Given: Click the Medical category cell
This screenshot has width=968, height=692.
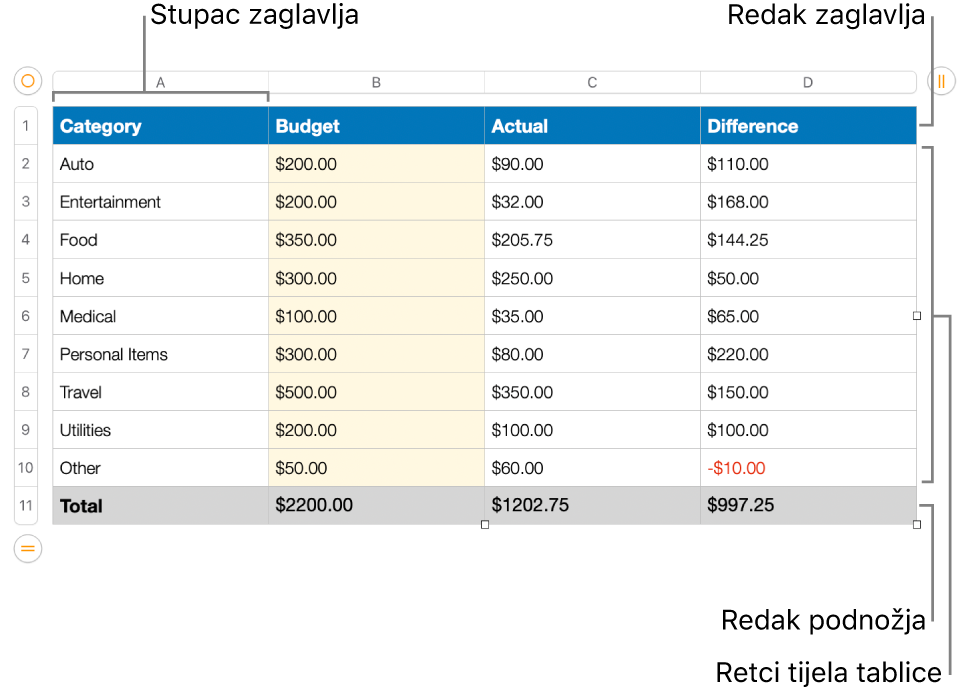Looking at the screenshot, I should pyautogui.click(x=160, y=316).
